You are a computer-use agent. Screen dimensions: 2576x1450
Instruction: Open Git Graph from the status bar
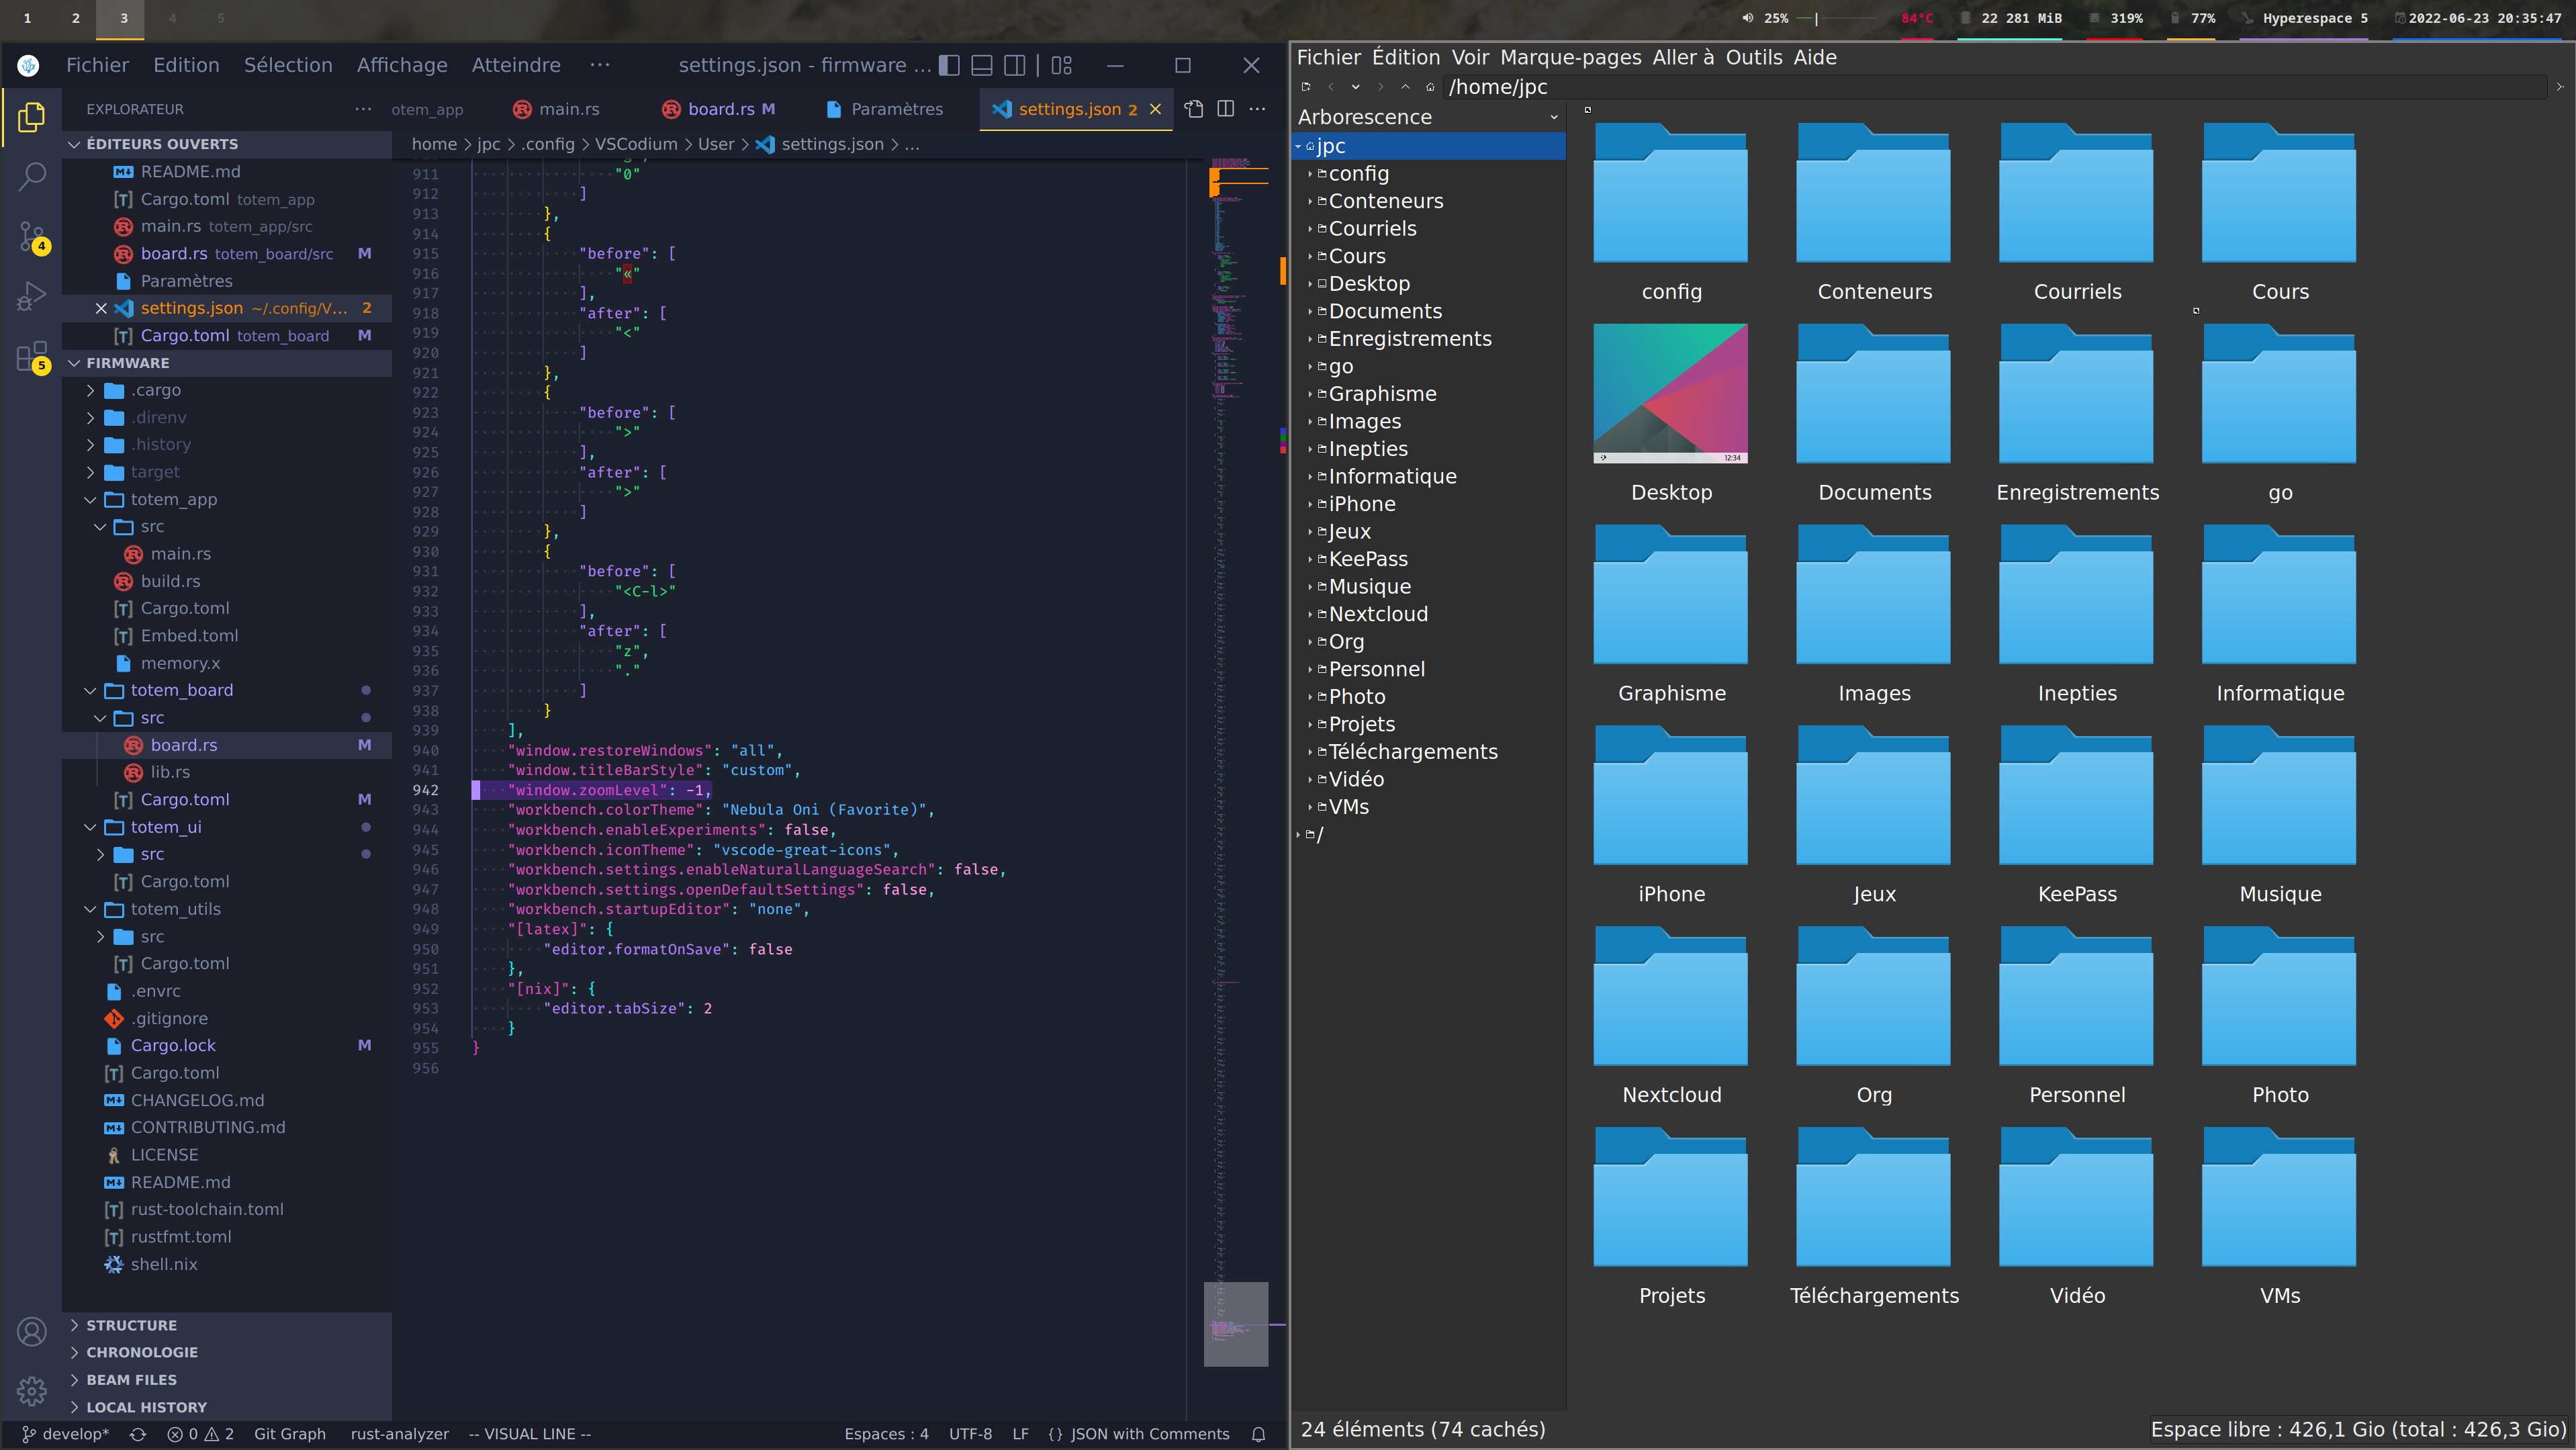pyautogui.click(x=290, y=1433)
